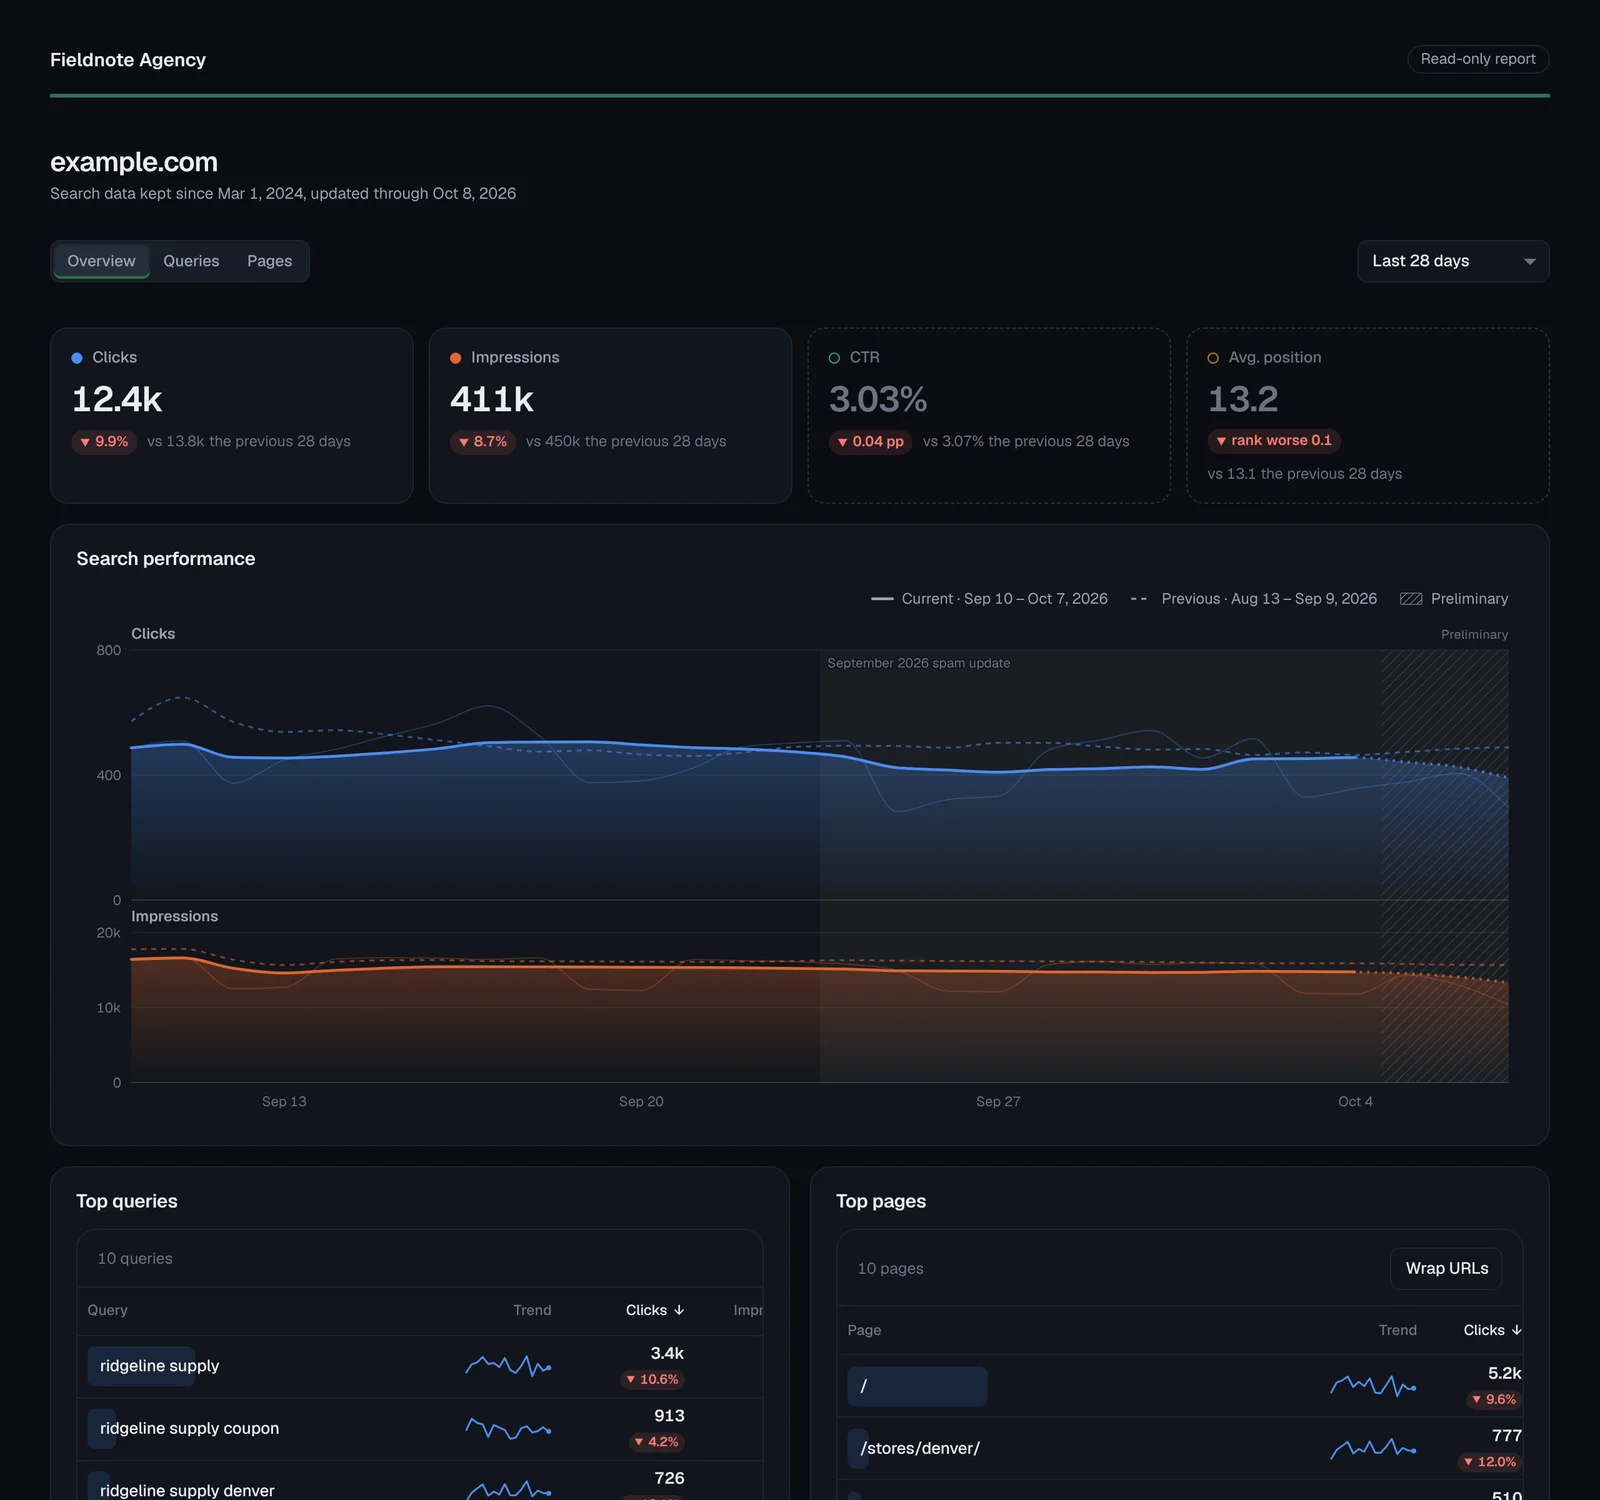This screenshot has height=1500, width=1600.
Task: Click the Read-only report badge
Action: [x=1478, y=59]
